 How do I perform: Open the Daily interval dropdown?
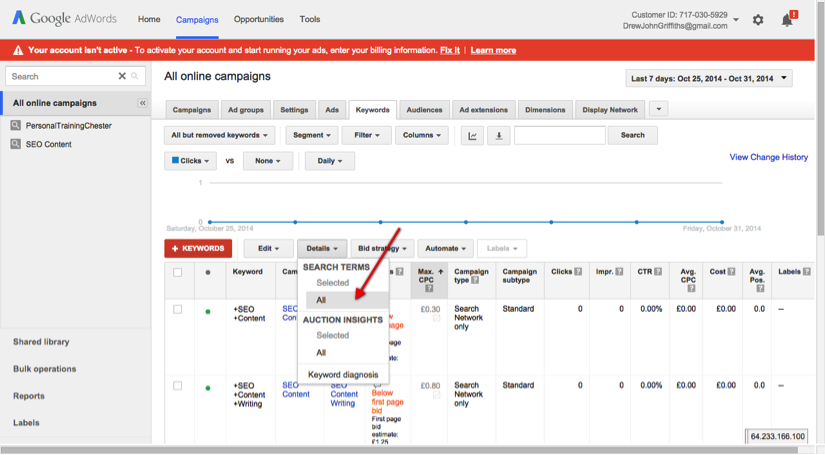[x=329, y=161]
